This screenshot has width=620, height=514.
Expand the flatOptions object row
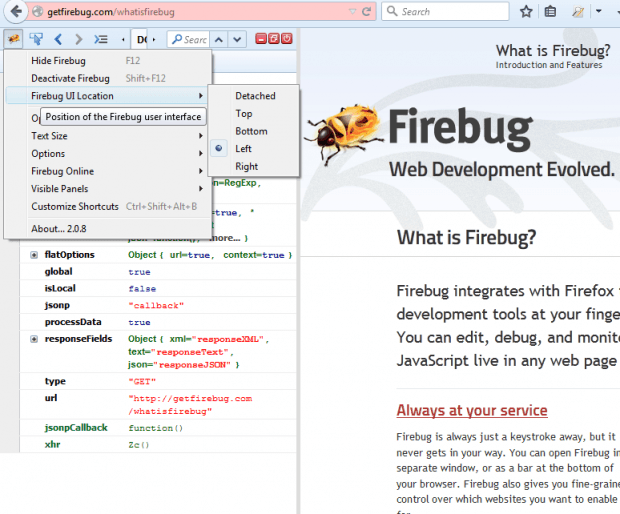pos(34,255)
